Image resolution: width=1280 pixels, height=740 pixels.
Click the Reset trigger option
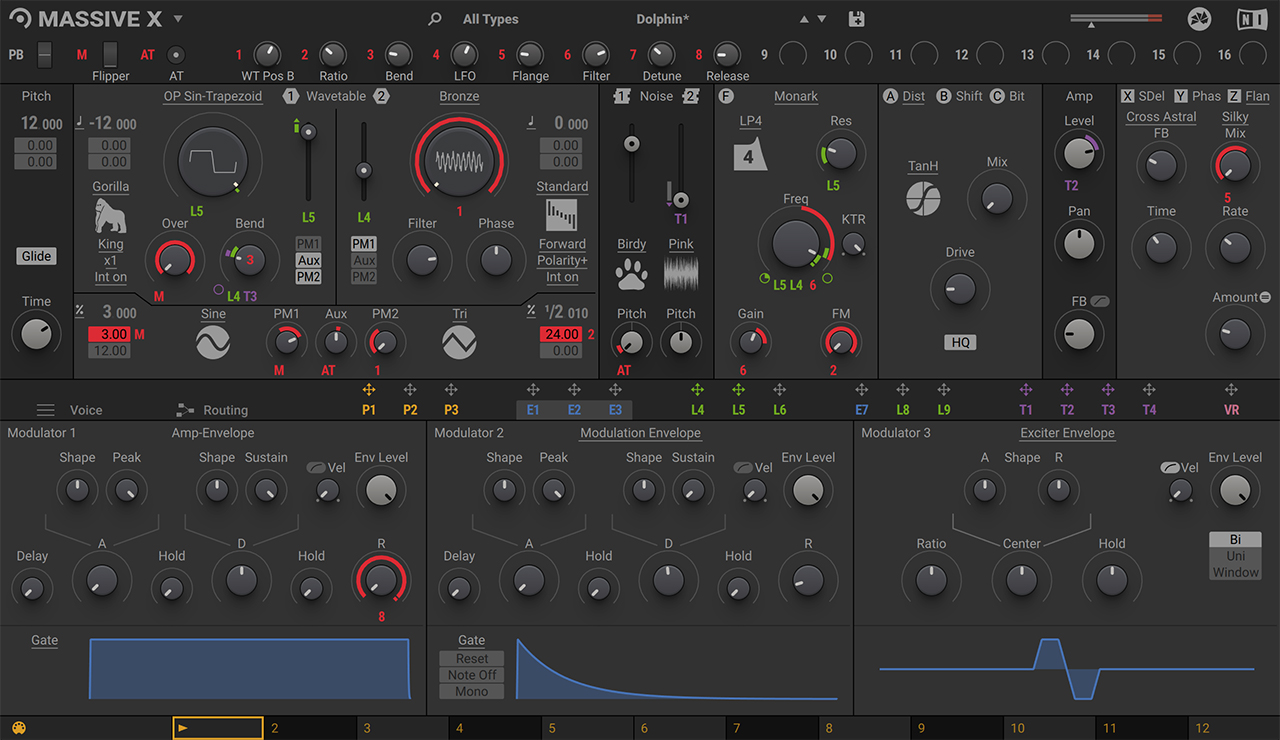pyautogui.click(x=472, y=659)
